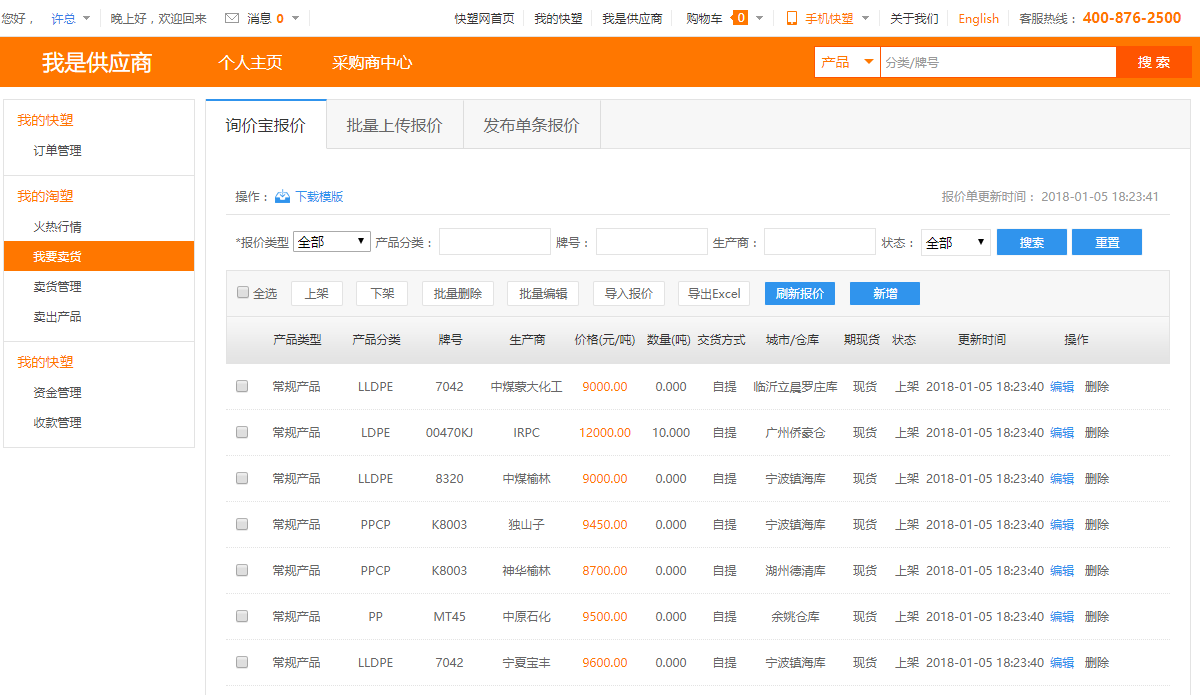
Task: Click the envelope icon next to 消息
Action: (232, 18)
